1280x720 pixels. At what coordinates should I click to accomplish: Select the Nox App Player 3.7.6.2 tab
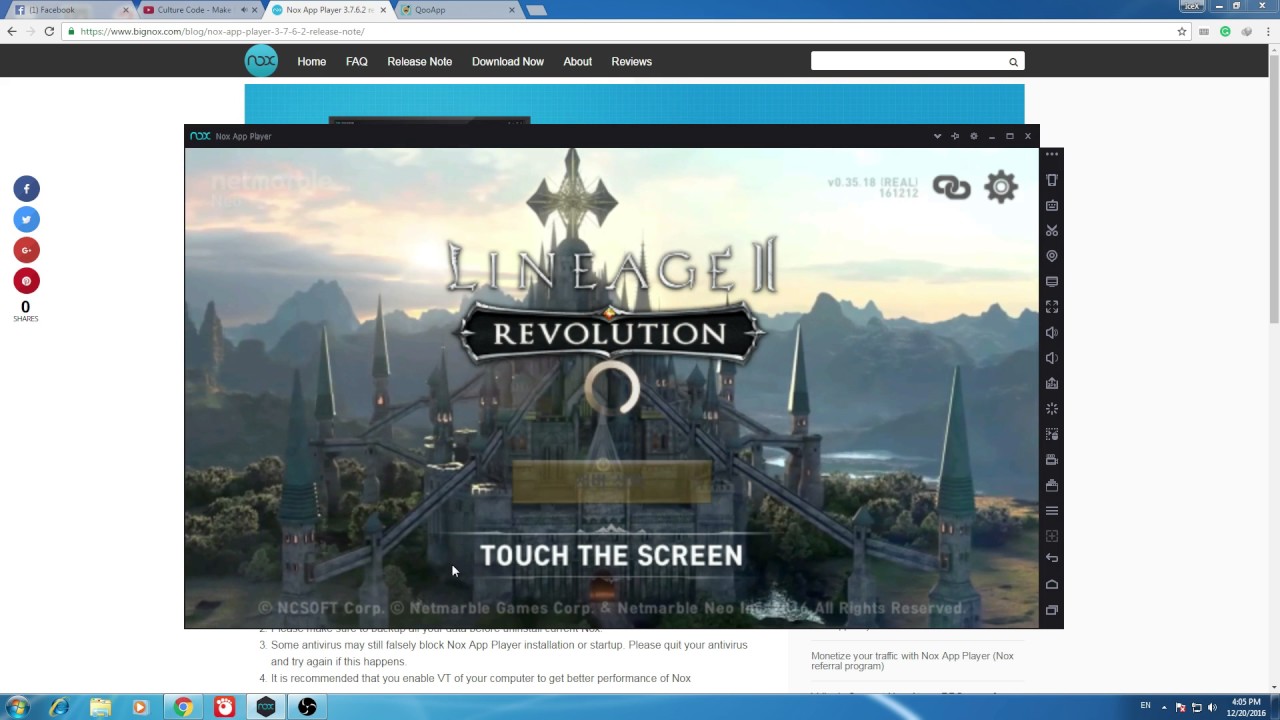[327, 10]
